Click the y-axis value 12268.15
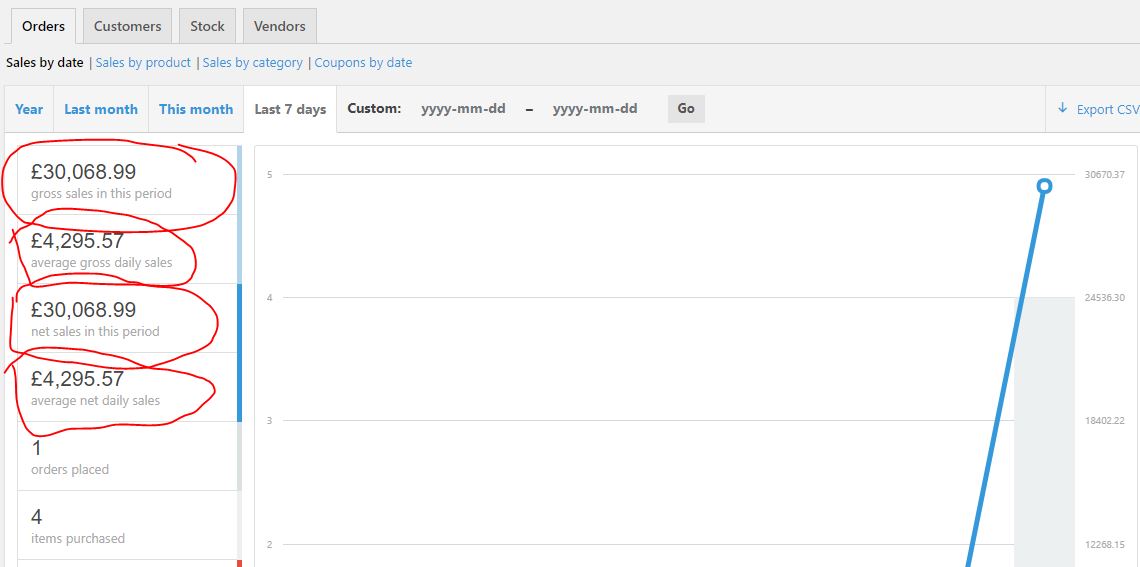Image resolution: width=1140 pixels, height=567 pixels. pyautogui.click(x=1104, y=544)
